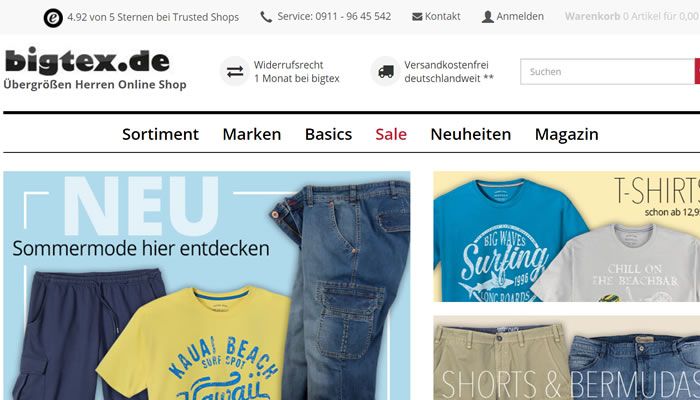Open the Magazin page
Viewport: 700px width, 400px height.
[567, 134]
